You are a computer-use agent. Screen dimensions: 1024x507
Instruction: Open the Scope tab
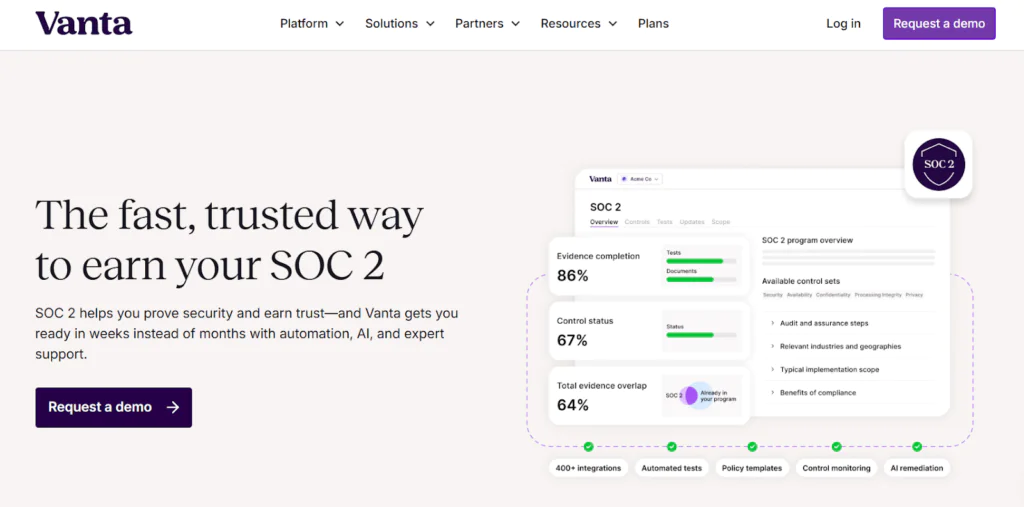(x=720, y=222)
